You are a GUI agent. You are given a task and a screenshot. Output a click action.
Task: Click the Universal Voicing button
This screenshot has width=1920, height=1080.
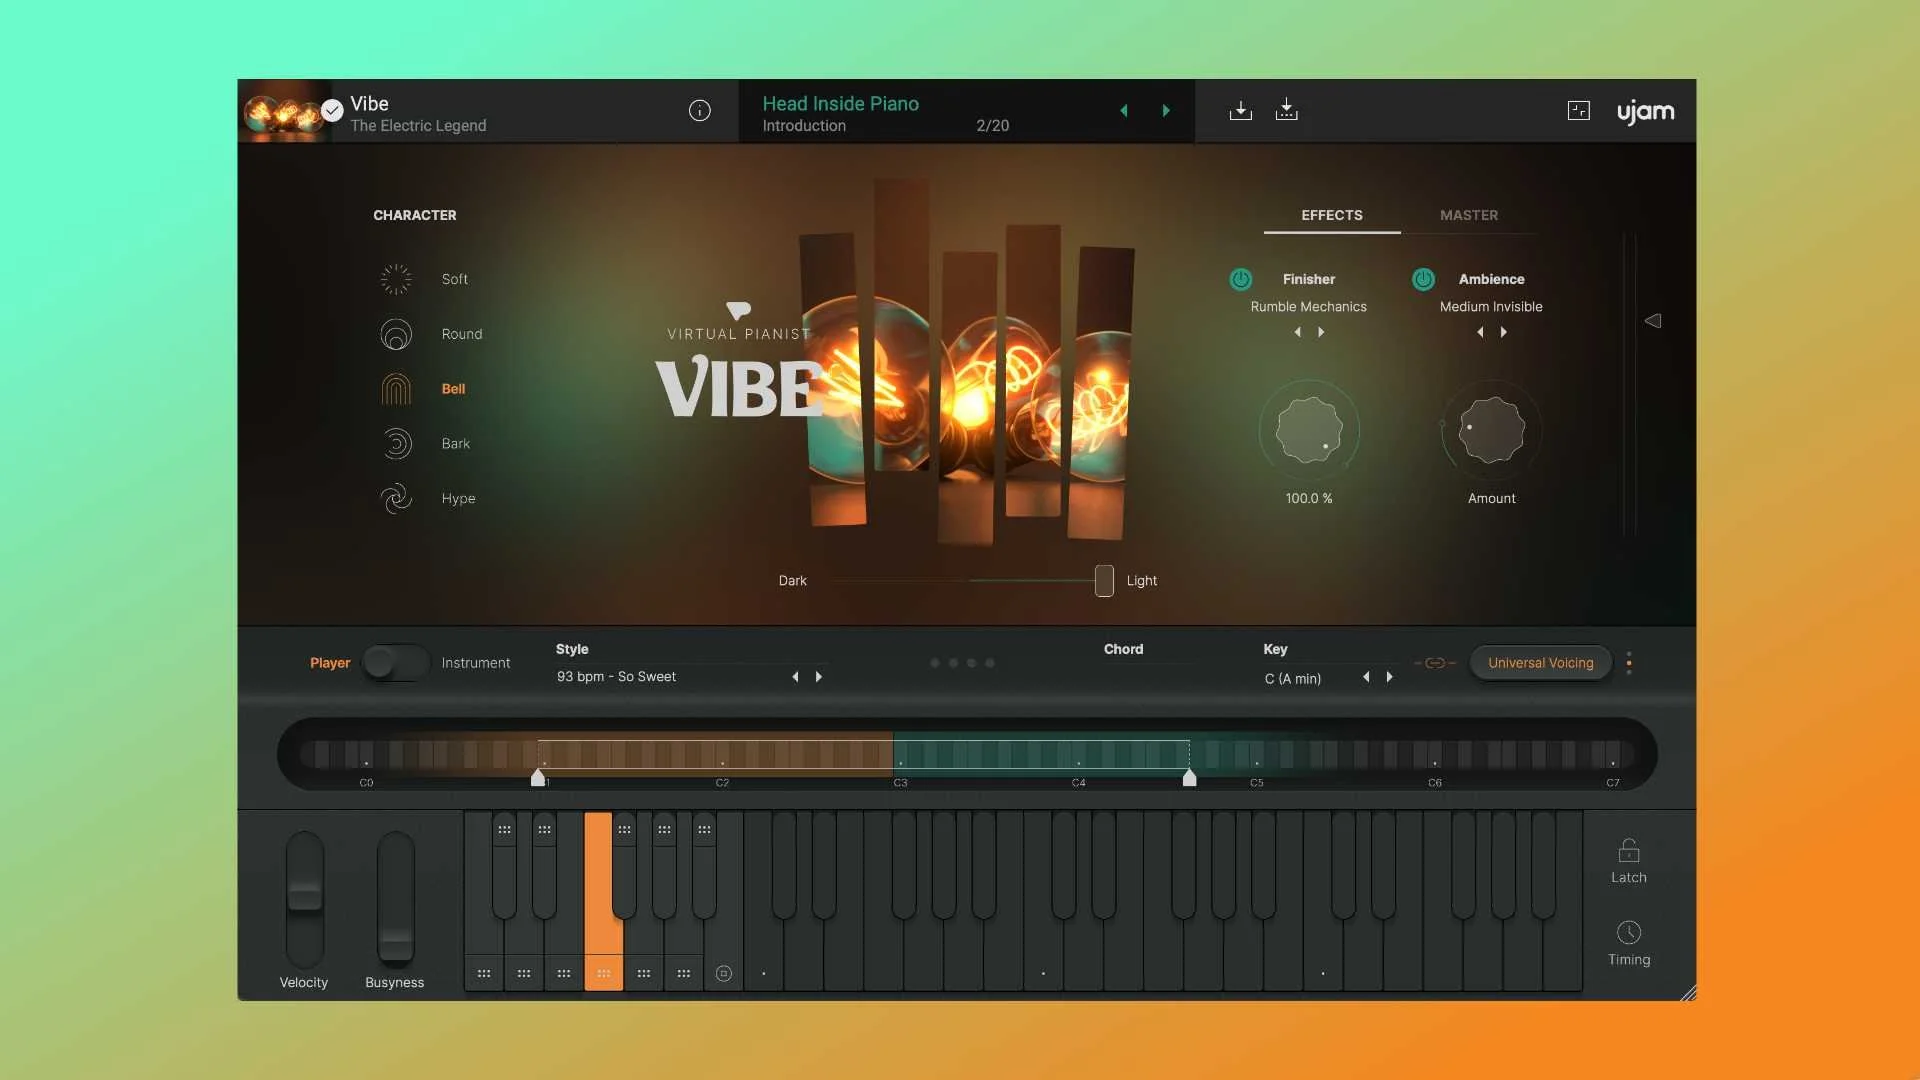coord(1540,663)
